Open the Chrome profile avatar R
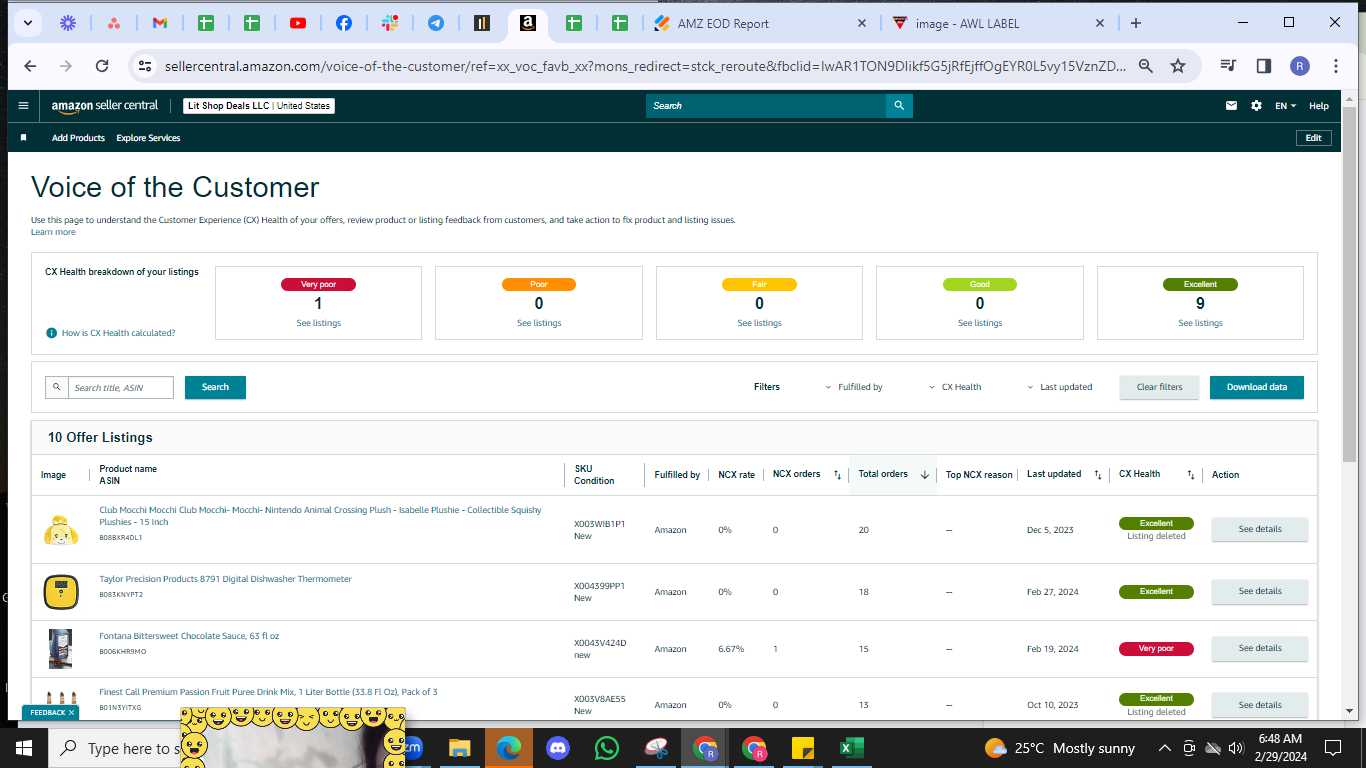Viewport: 1366px width, 768px height. 1299,66
